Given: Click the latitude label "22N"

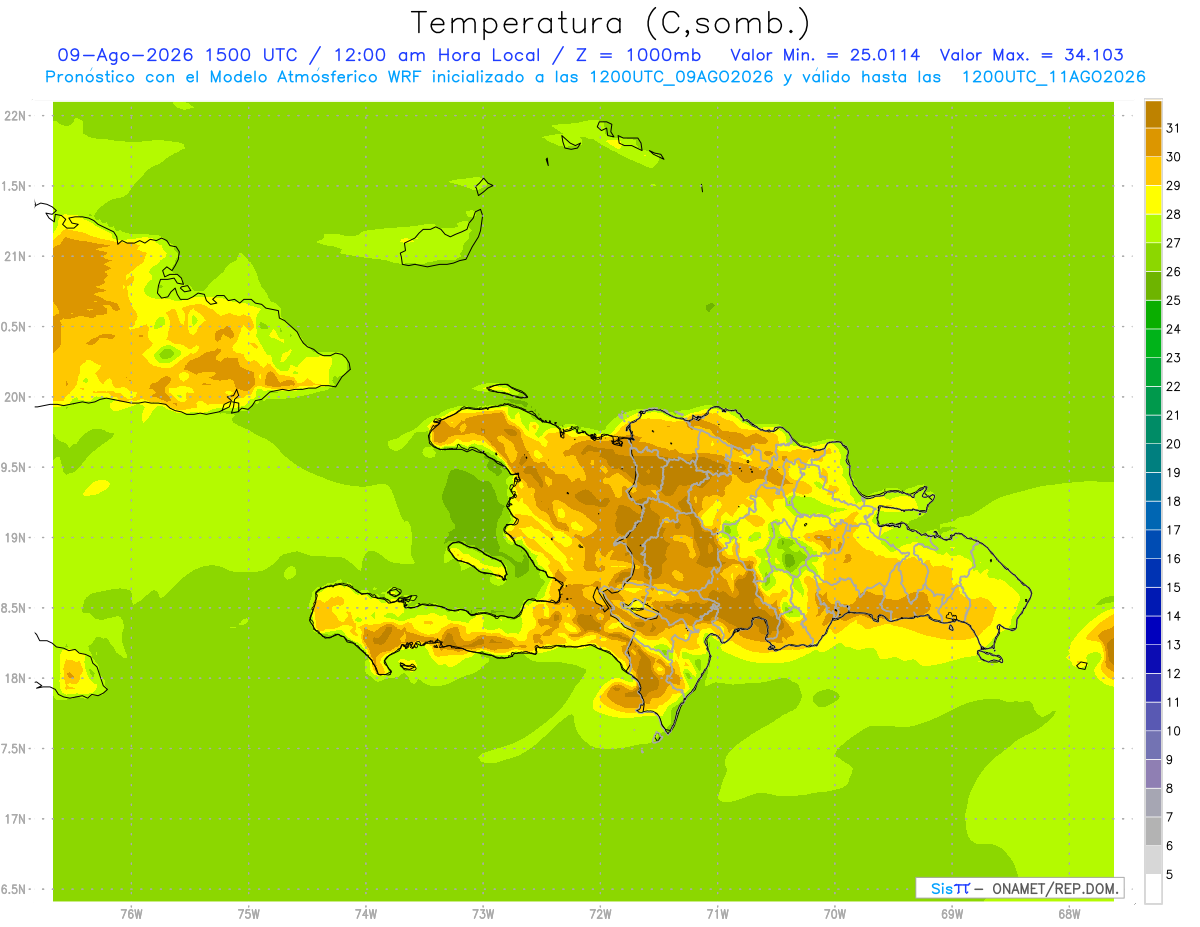Looking at the screenshot, I should (15, 116).
